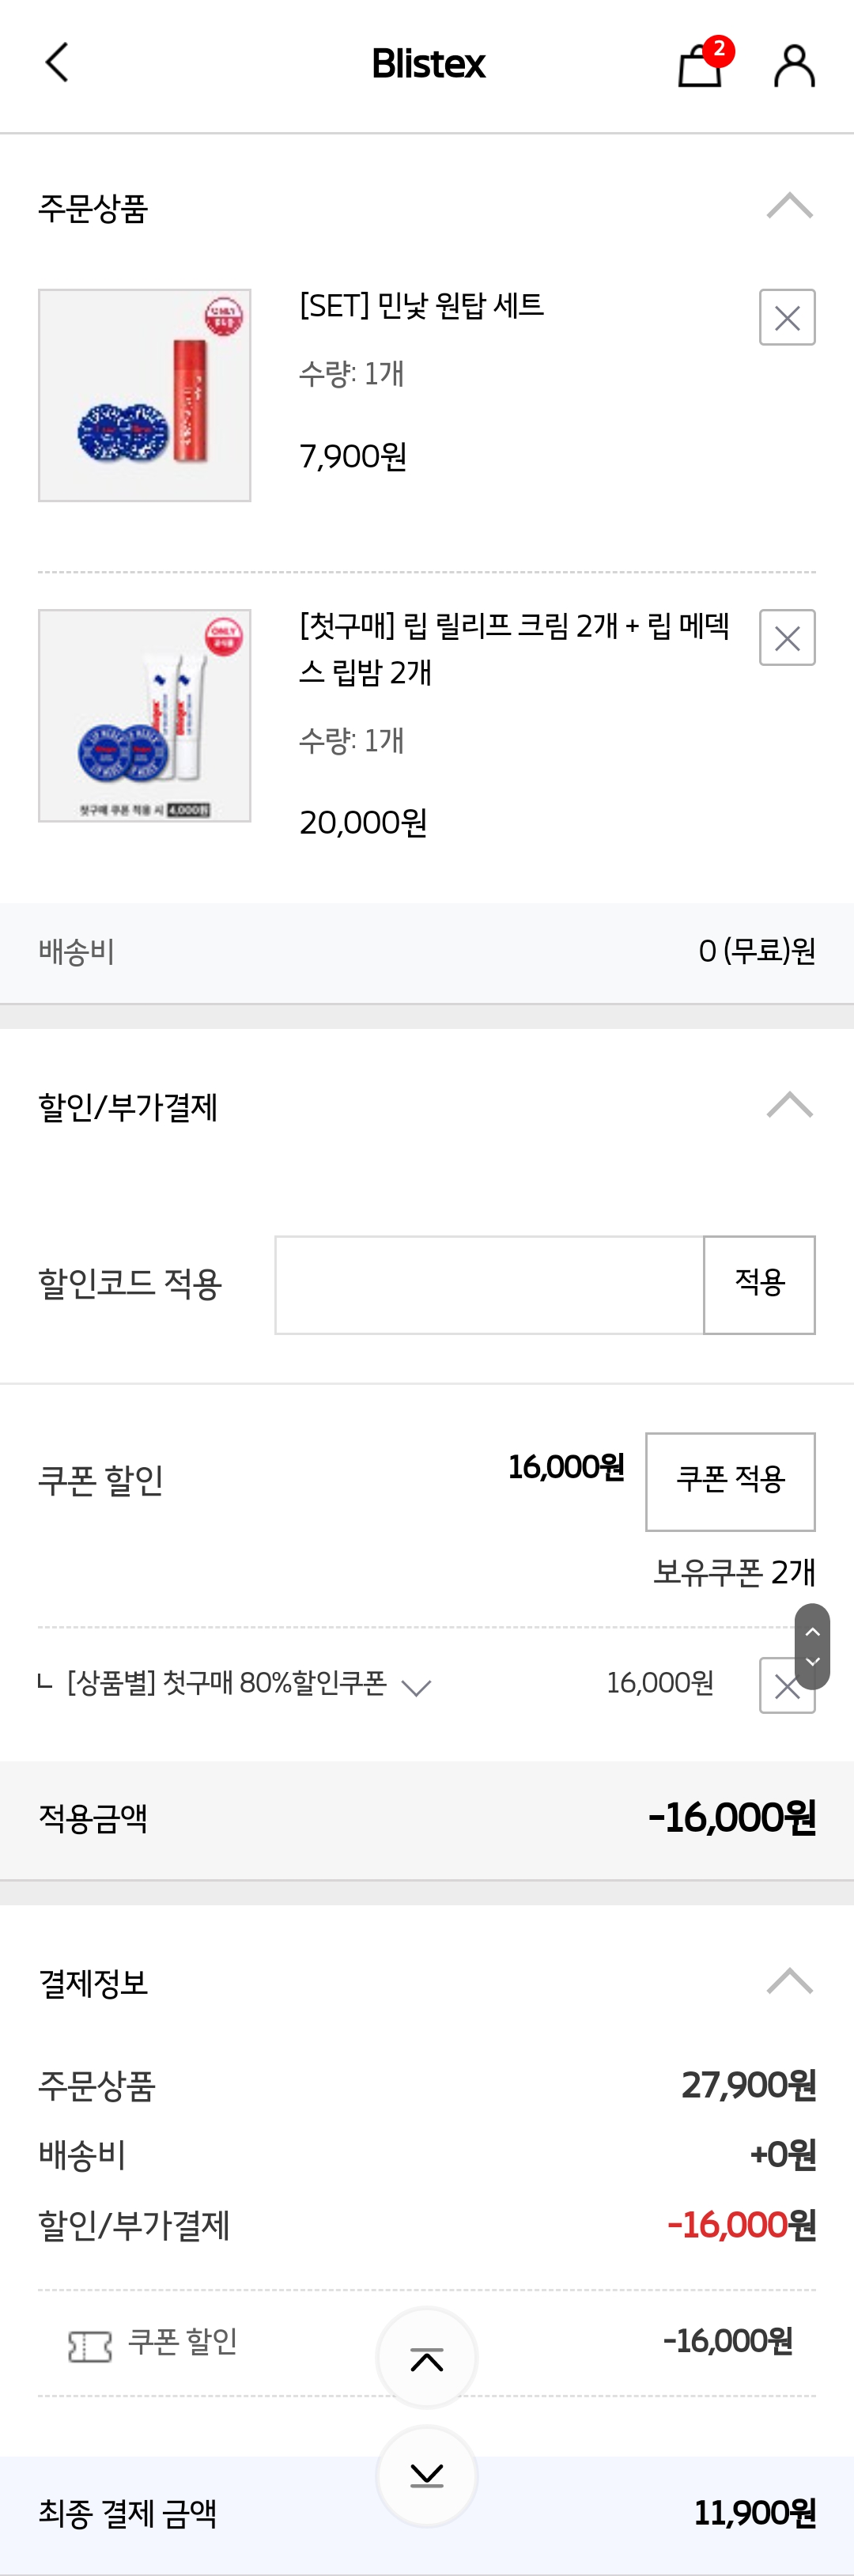Go back using the left arrow

[x=57, y=63]
